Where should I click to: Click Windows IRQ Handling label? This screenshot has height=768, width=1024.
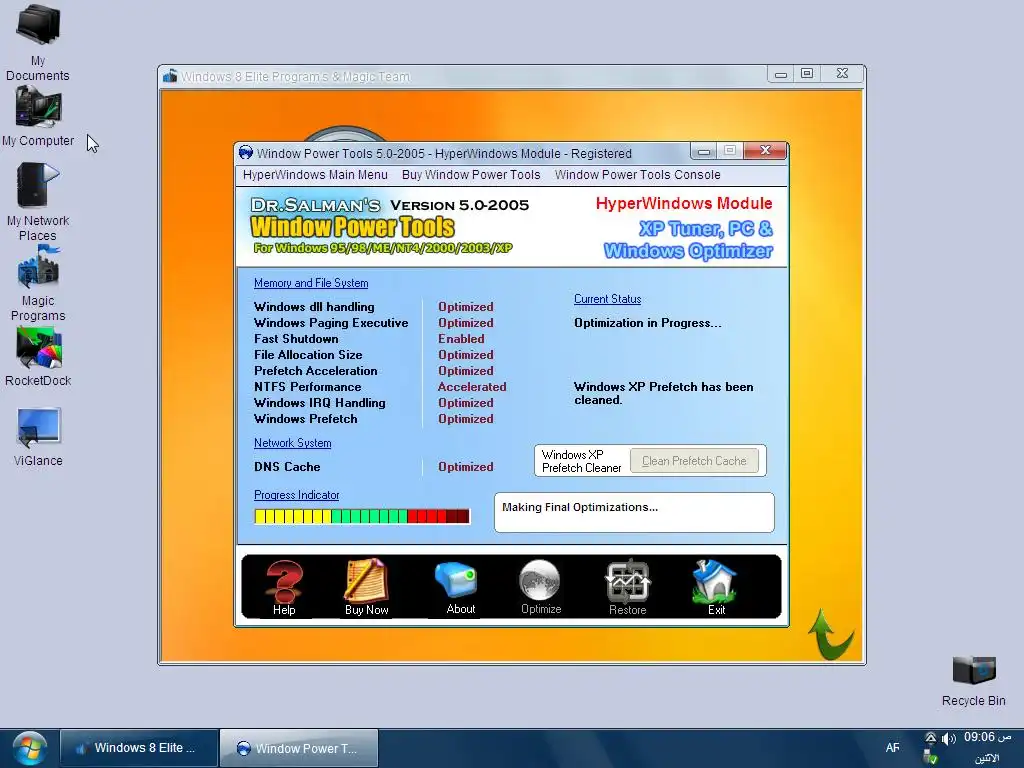[319, 403]
